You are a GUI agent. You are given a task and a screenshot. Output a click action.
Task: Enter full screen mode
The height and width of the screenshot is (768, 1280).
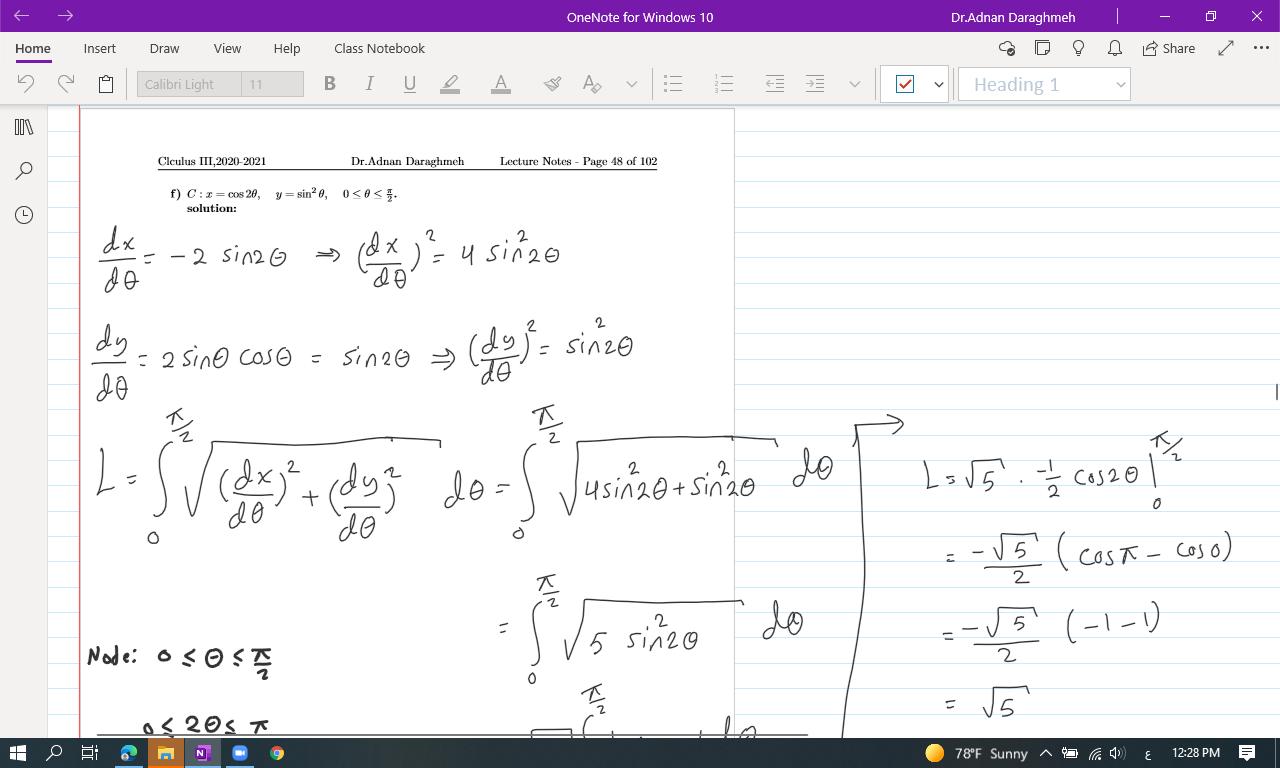coord(1226,48)
